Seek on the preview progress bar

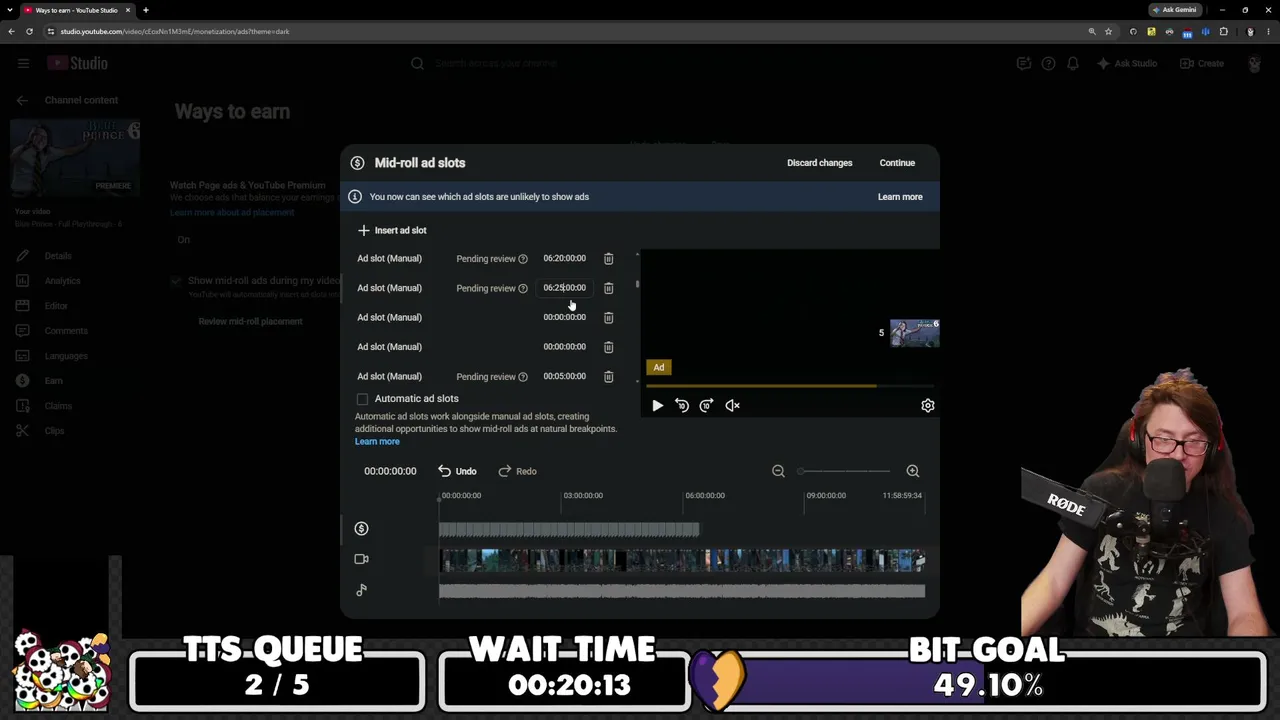[790, 386]
